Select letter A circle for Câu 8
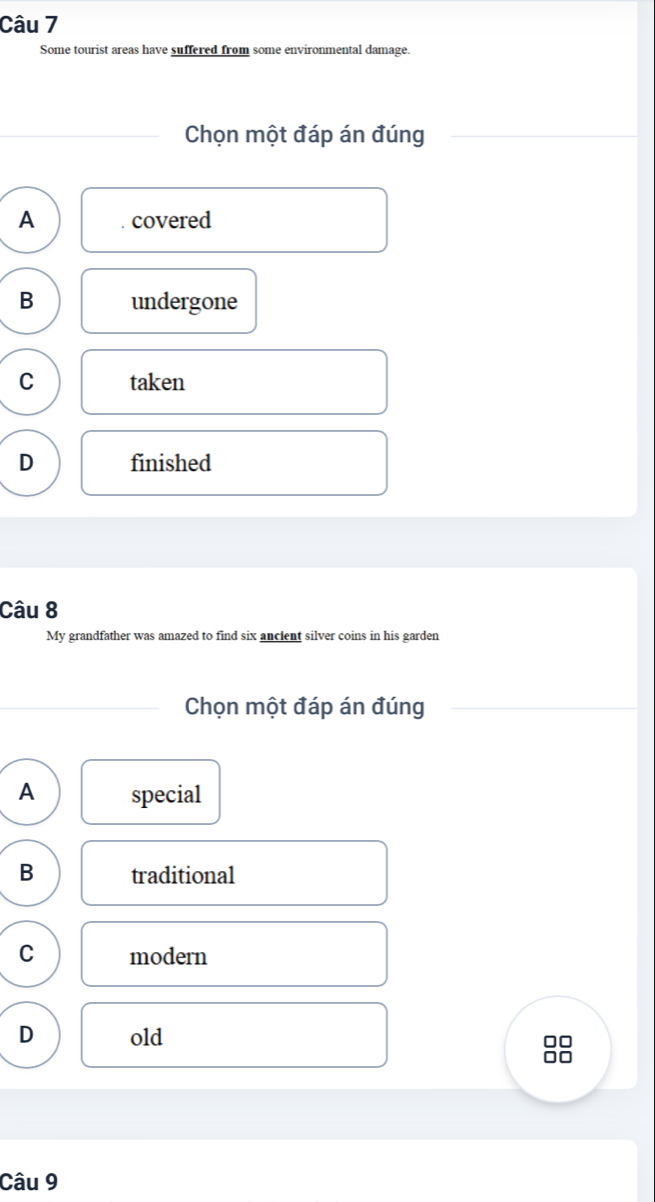 (27, 792)
